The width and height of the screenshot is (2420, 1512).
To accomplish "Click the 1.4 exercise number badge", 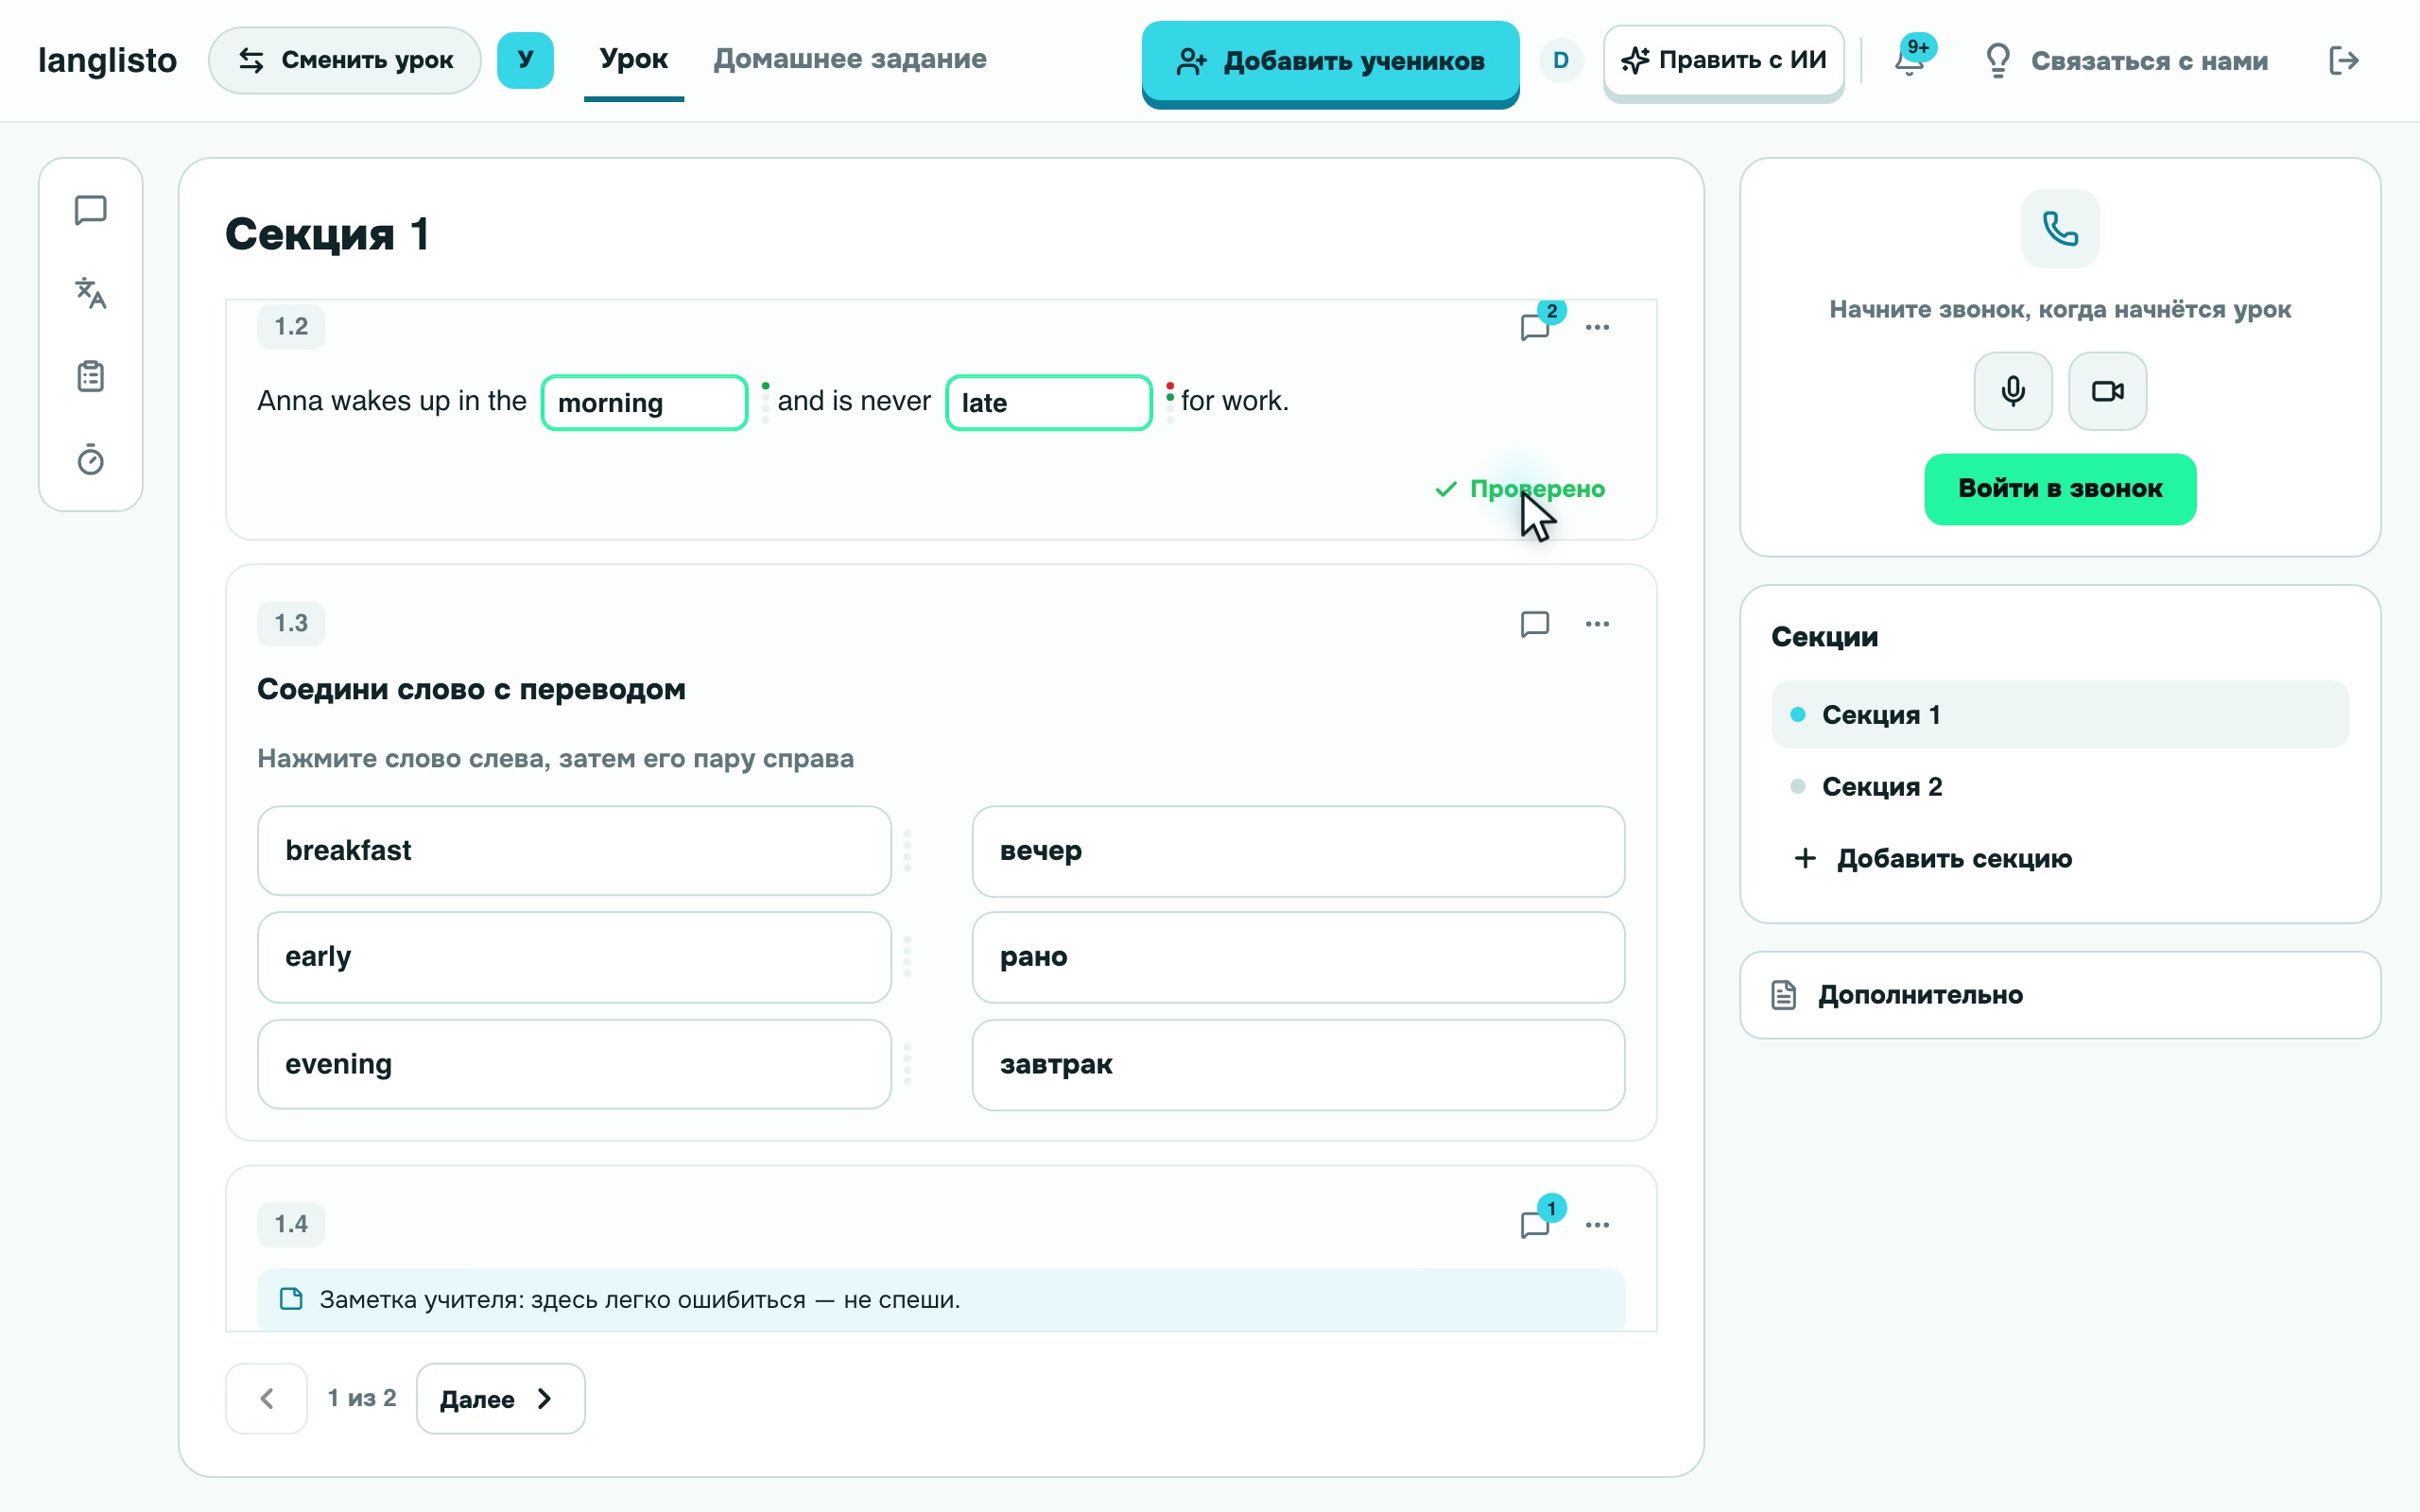I will (x=291, y=1224).
